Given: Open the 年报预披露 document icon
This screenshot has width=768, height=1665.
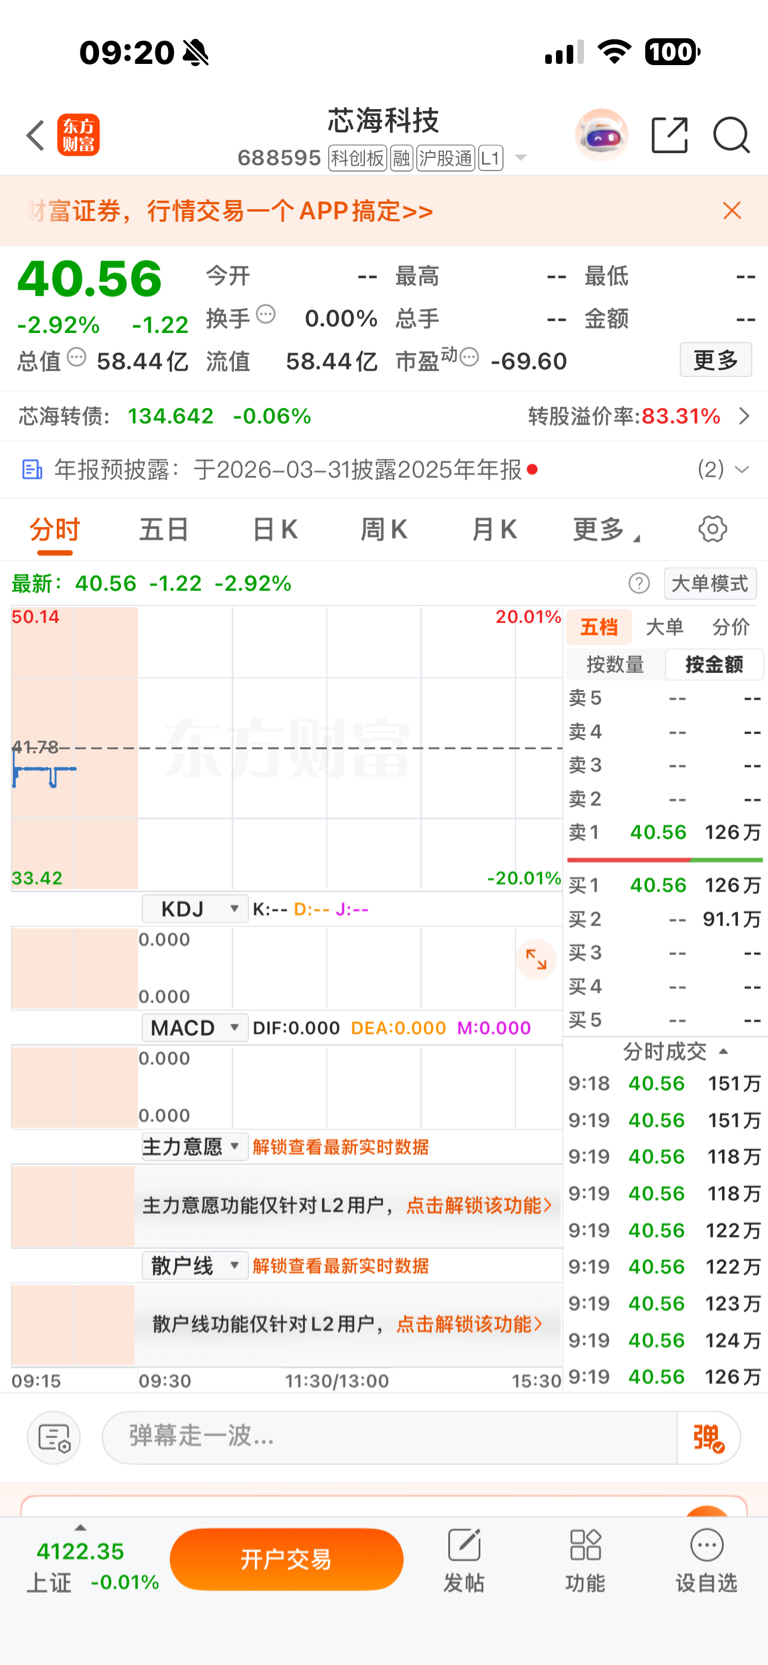Looking at the screenshot, I should coord(32,469).
